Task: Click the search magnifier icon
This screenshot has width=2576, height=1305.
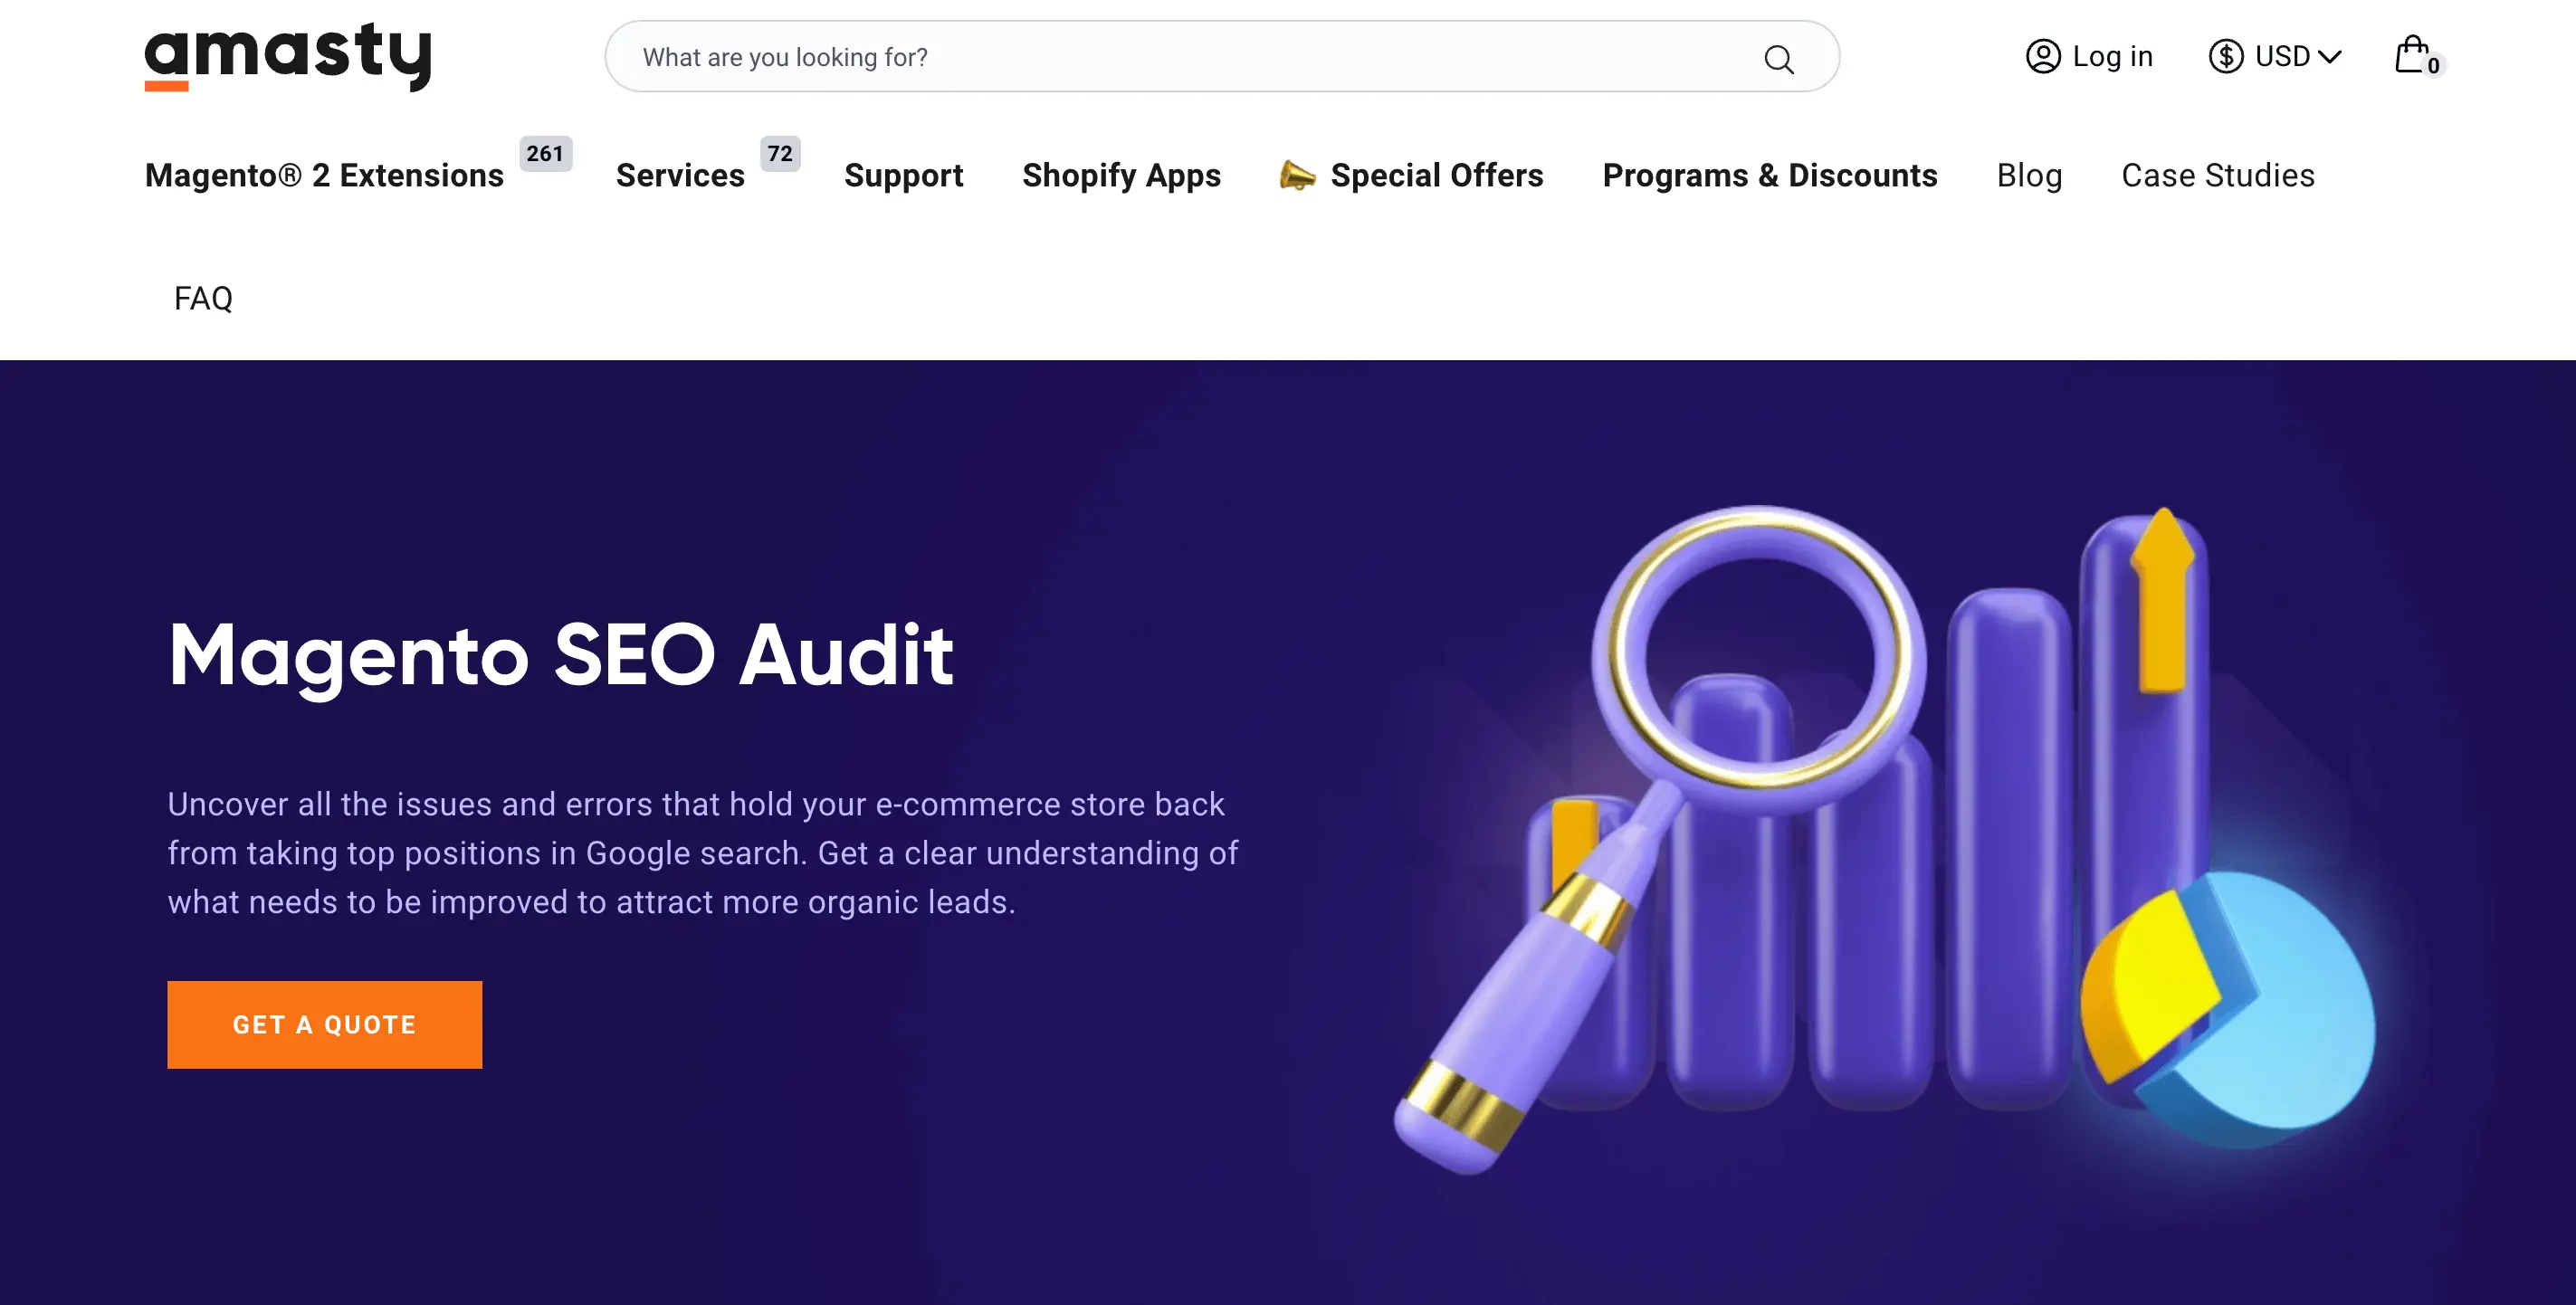Action: (1780, 57)
